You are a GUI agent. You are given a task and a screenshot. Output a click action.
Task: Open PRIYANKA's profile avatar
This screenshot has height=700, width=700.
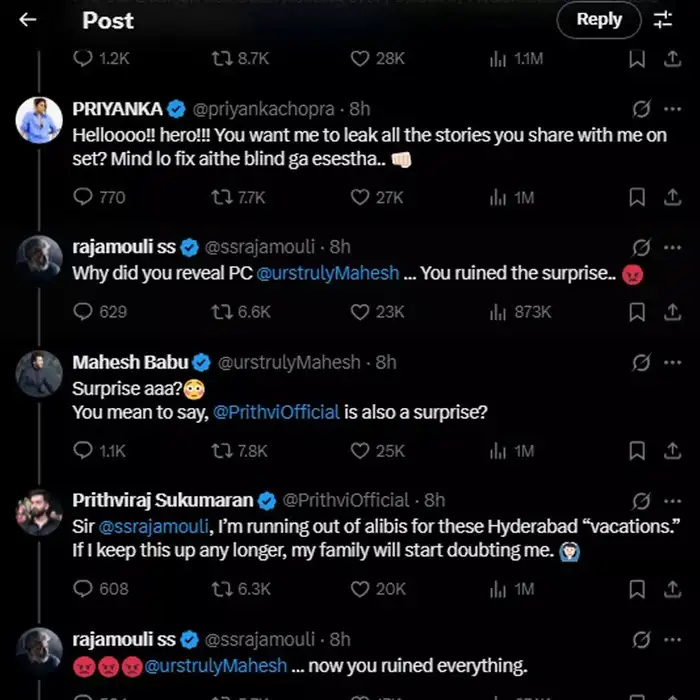pos(40,120)
